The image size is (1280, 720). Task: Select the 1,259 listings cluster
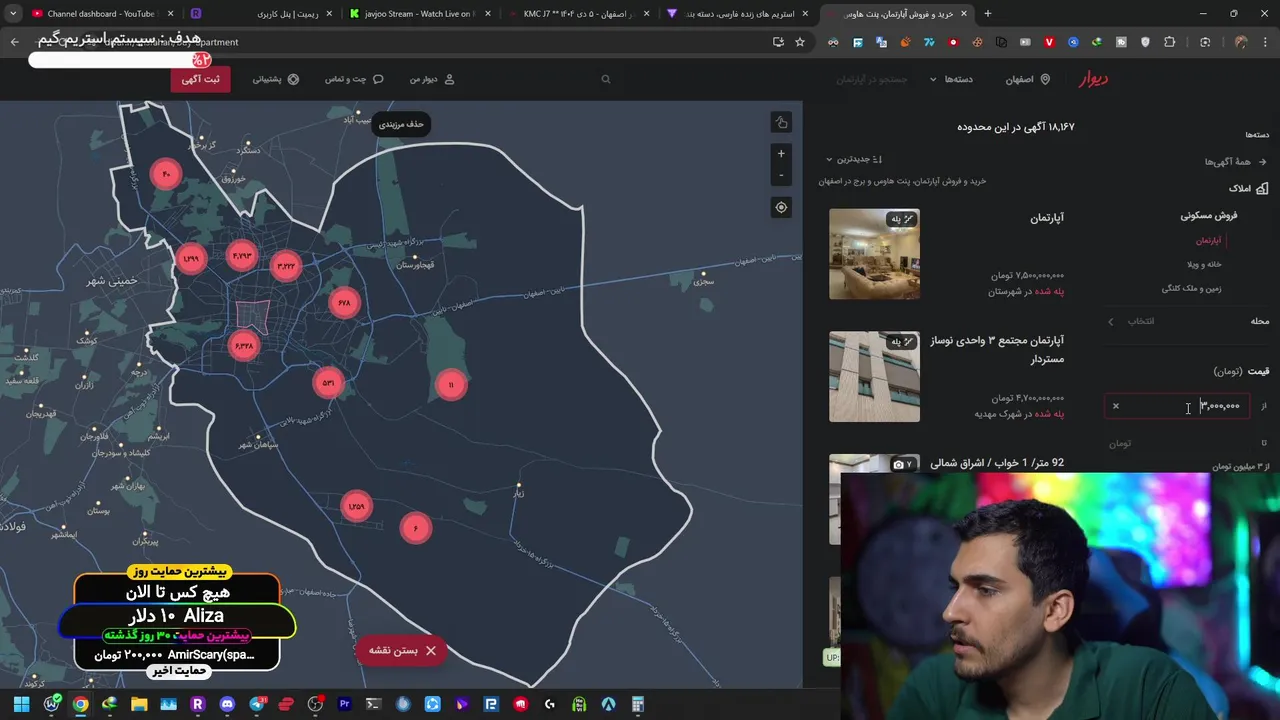coord(356,506)
